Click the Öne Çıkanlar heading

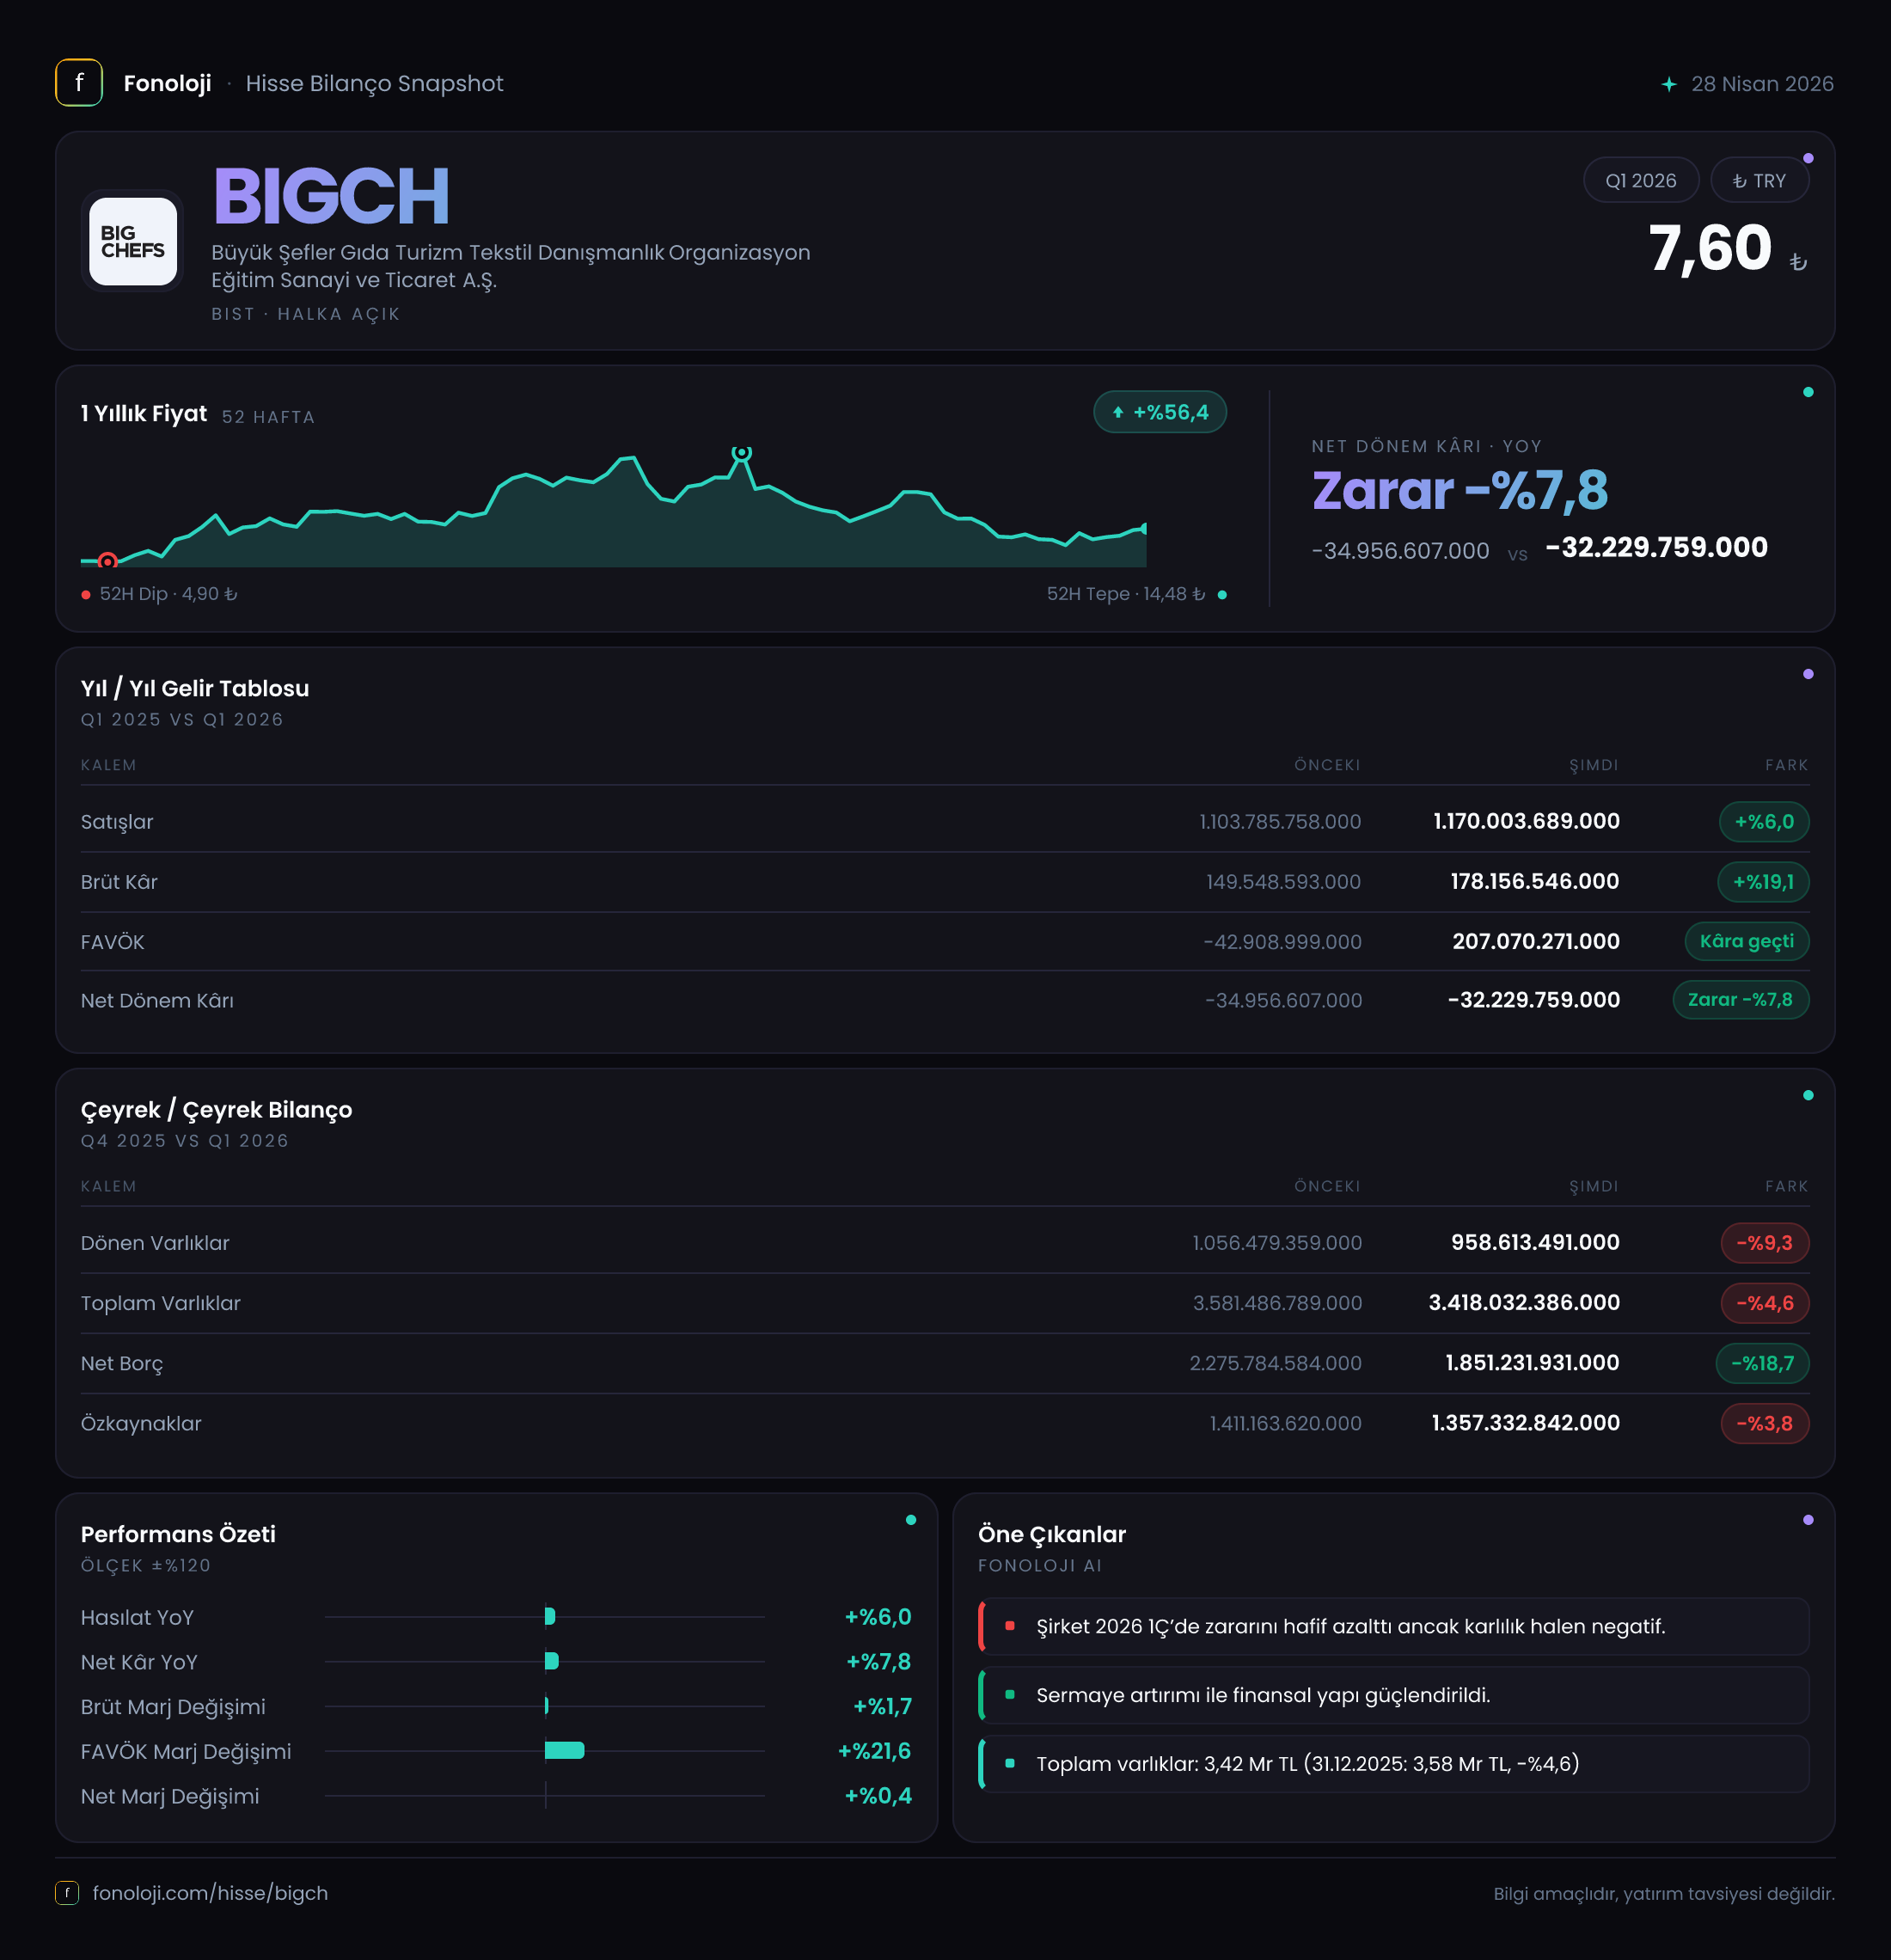tap(1052, 1534)
